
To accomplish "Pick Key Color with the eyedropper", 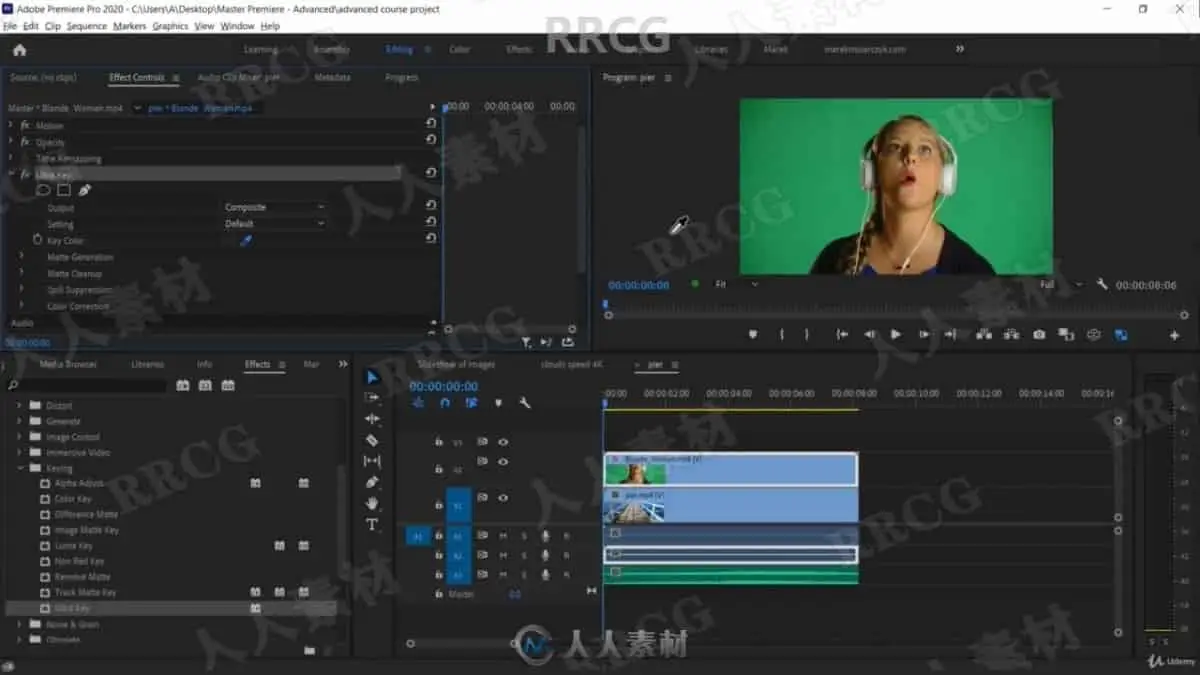I will coord(246,240).
